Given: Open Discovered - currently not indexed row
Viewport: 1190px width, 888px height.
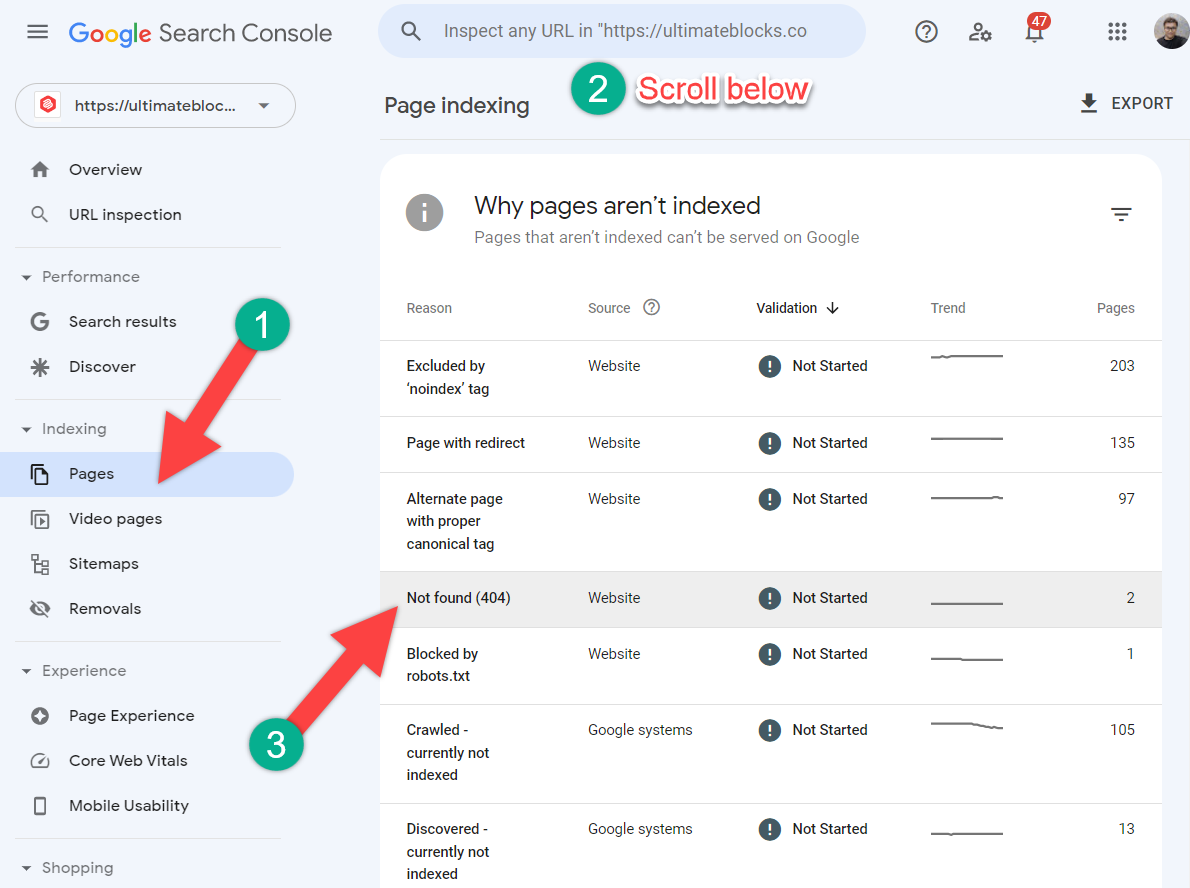Looking at the screenshot, I should (x=770, y=846).
